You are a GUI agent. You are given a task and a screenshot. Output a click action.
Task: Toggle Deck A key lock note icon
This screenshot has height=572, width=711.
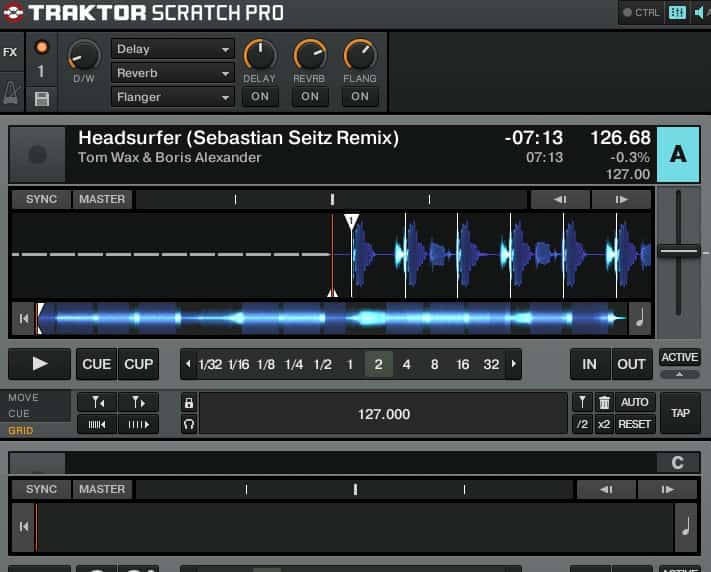tap(640, 318)
